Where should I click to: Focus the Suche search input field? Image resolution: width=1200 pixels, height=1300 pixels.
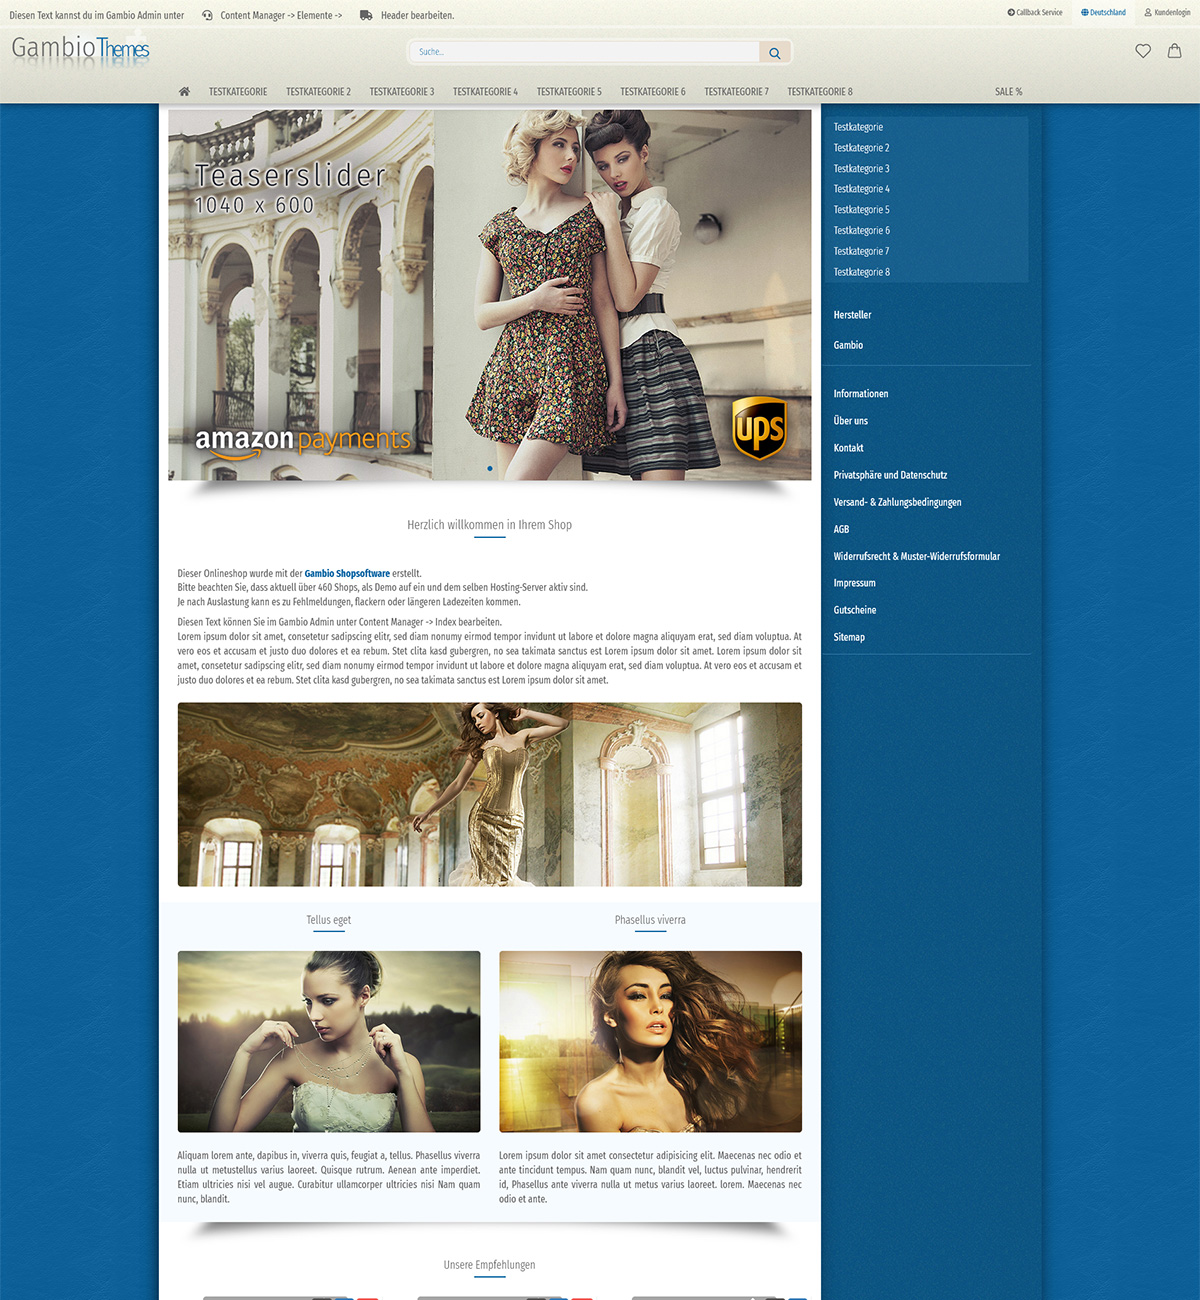(585, 52)
